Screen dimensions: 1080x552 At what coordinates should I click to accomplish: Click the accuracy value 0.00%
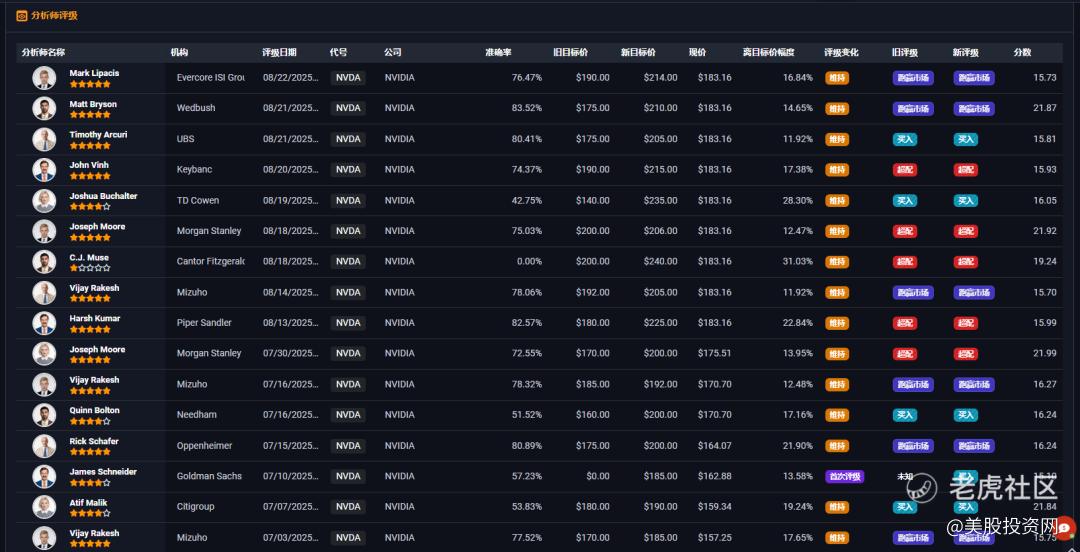point(530,262)
